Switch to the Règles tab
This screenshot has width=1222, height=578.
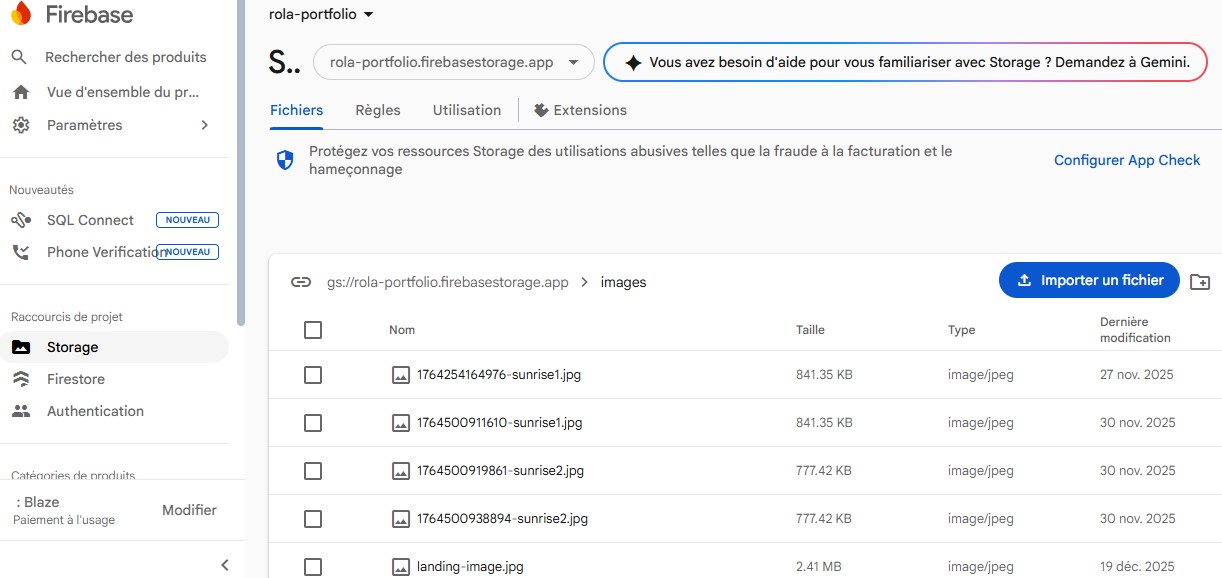[x=378, y=110]
